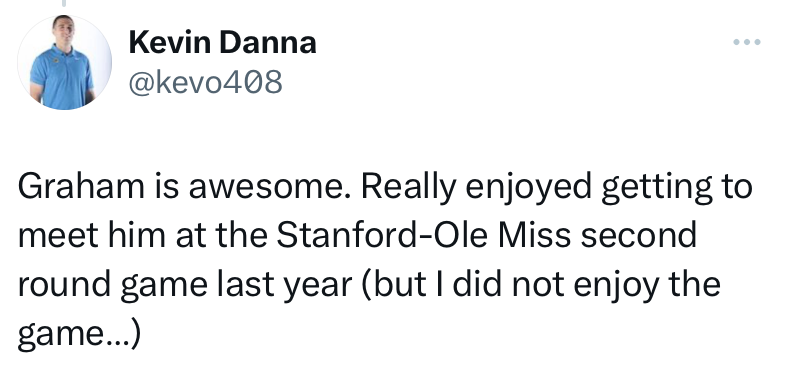789x389 pixels.
Task: Open the @kevo408 handle link
Action: click(205, 82)
